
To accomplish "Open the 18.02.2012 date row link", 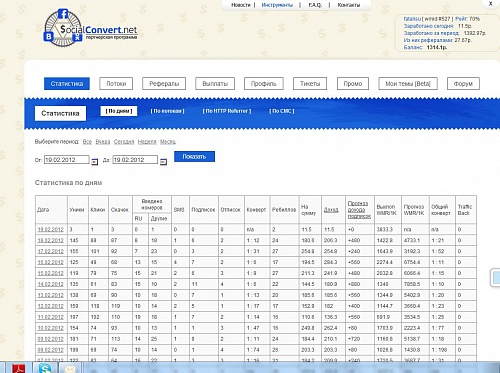I will click(x=50, y=240).
